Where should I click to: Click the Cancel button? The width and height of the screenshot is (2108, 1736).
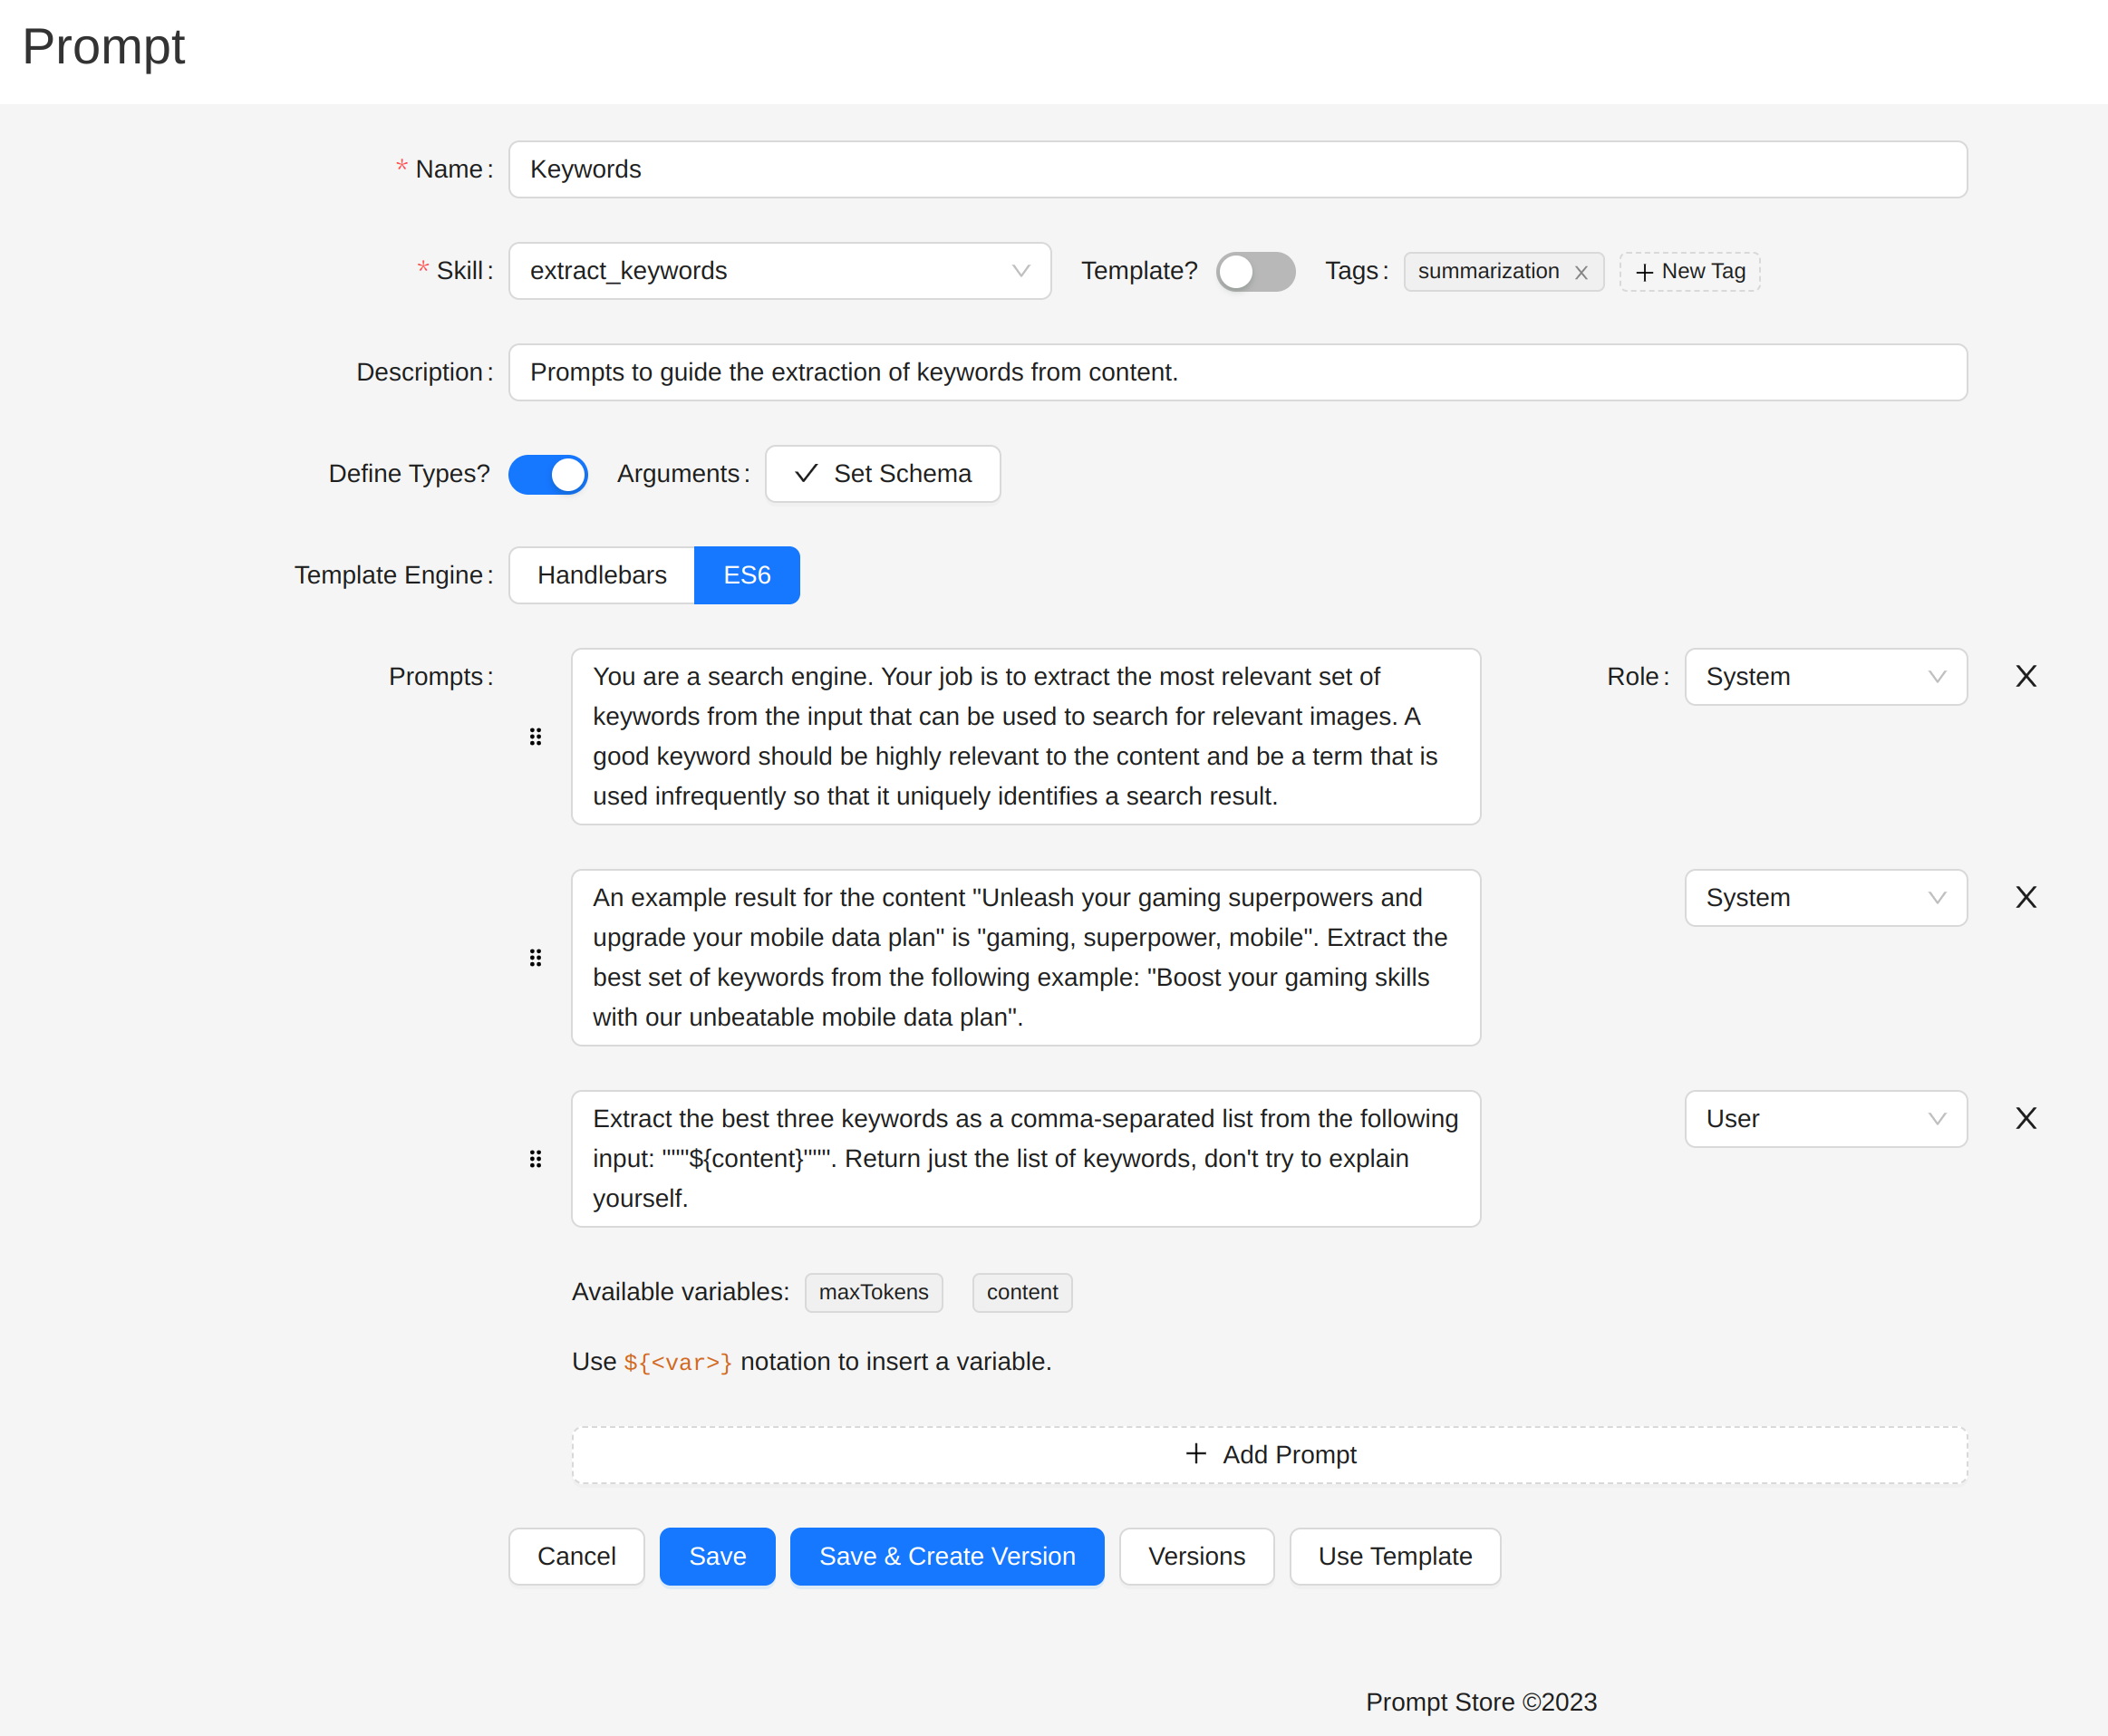577,1557
